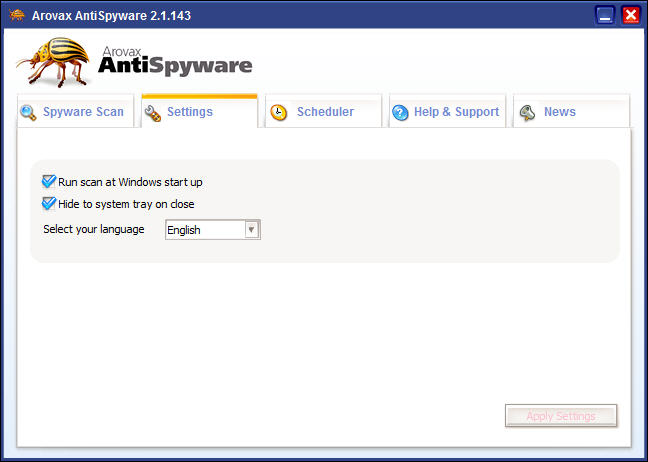Click the English language combo box field
Screen dimensions: 648x462
[x=213, y=230]
